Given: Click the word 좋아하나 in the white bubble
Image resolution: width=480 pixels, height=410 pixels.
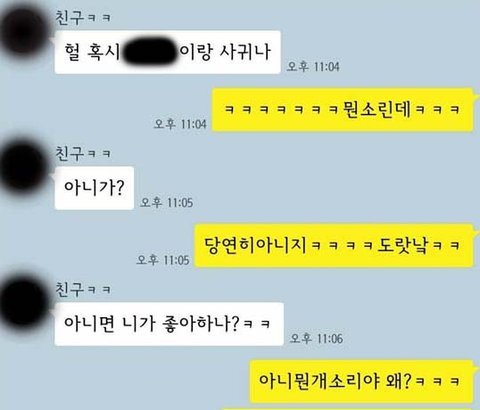Looking at the screenshot, I should [200, 323].
